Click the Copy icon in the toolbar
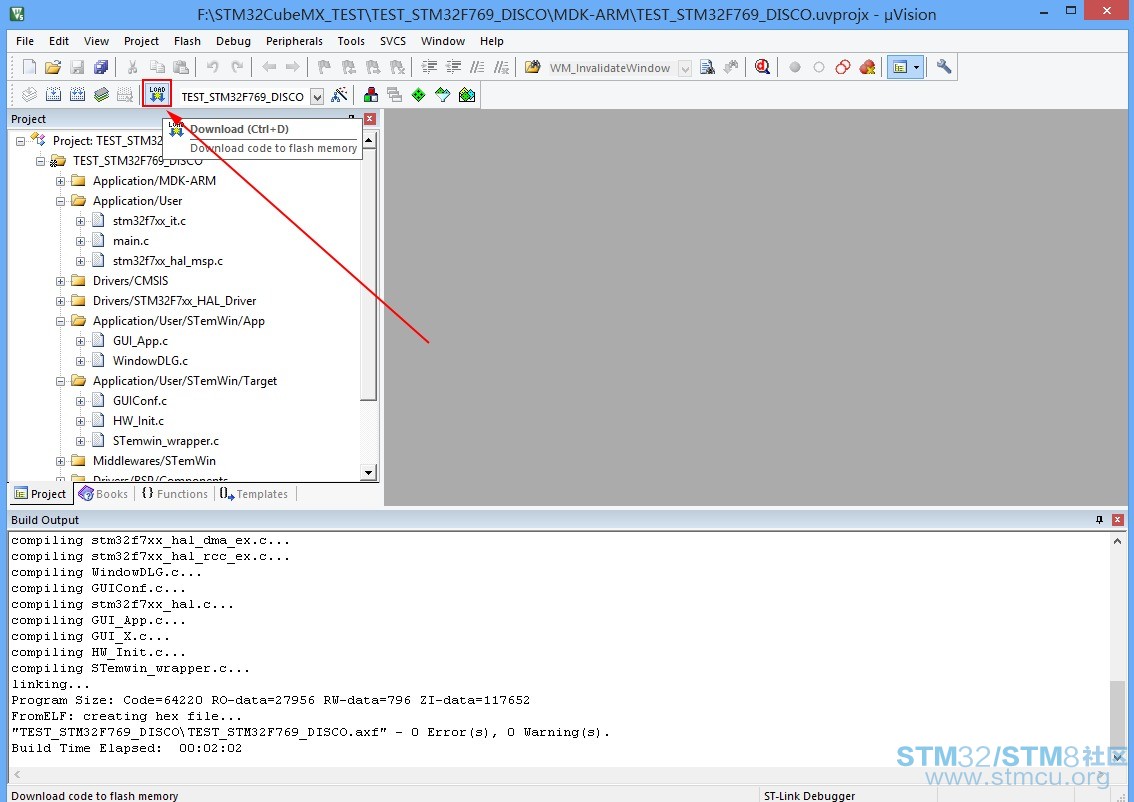Image resolution: width=1134 pixels, height=802 pixels. pos(157,67)
